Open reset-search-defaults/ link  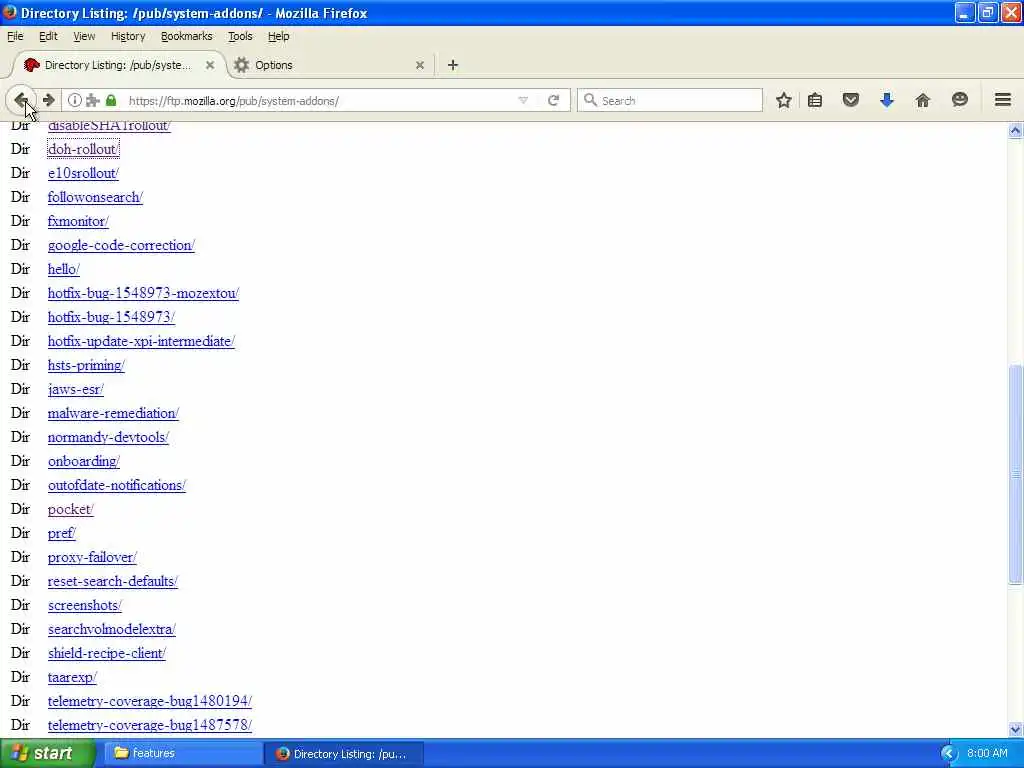click(x=112, y=581)
